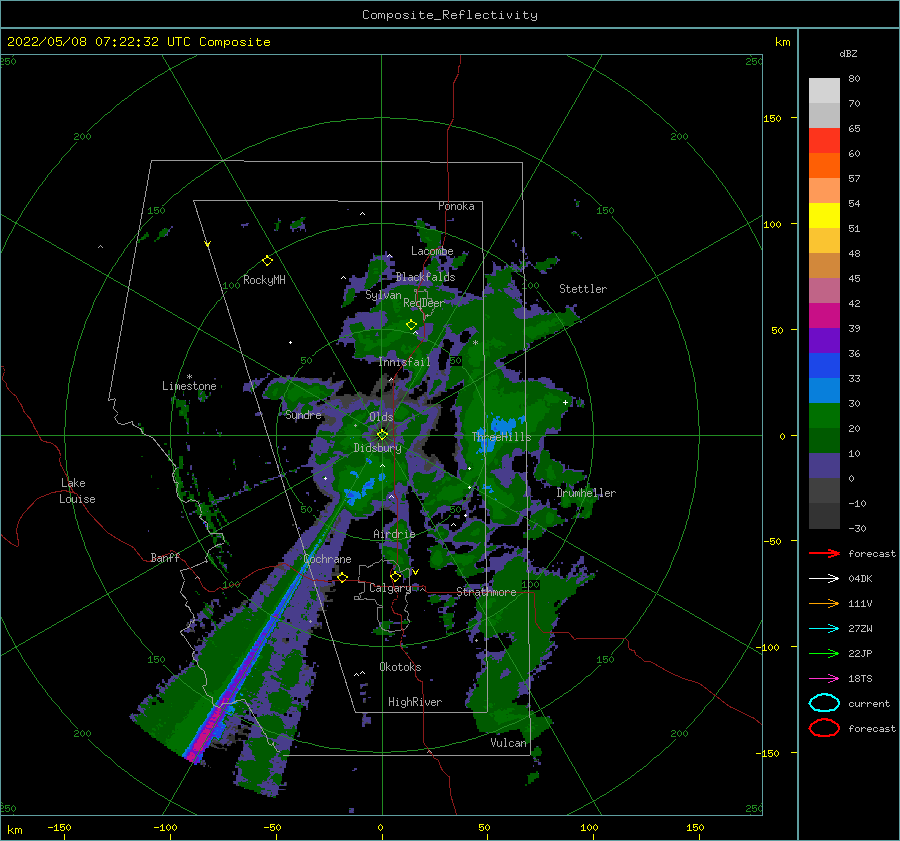Screen dimensions: 900x841
Task: Select the green 22JP arrow icon
Action: click(x=824, y=653)
